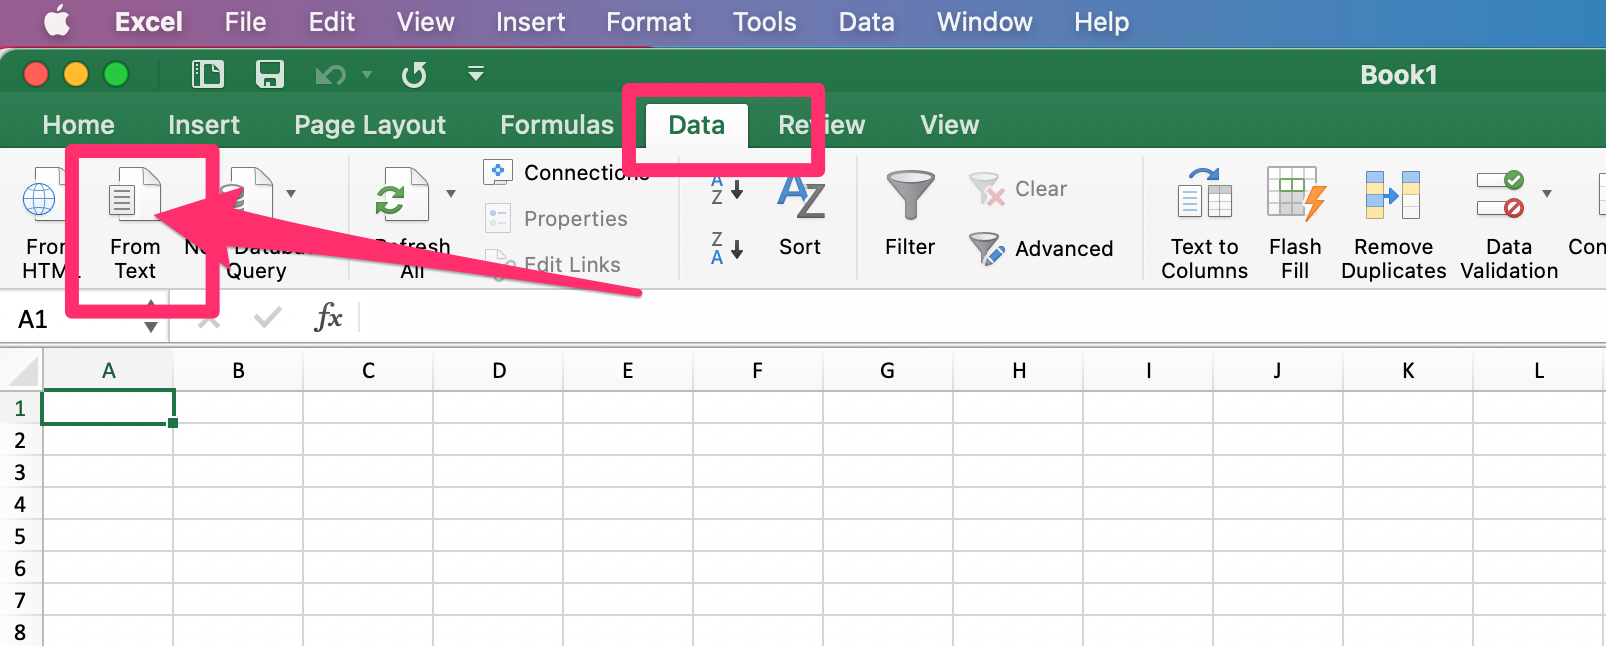Click the Connections button

click(x=567, y=173)
